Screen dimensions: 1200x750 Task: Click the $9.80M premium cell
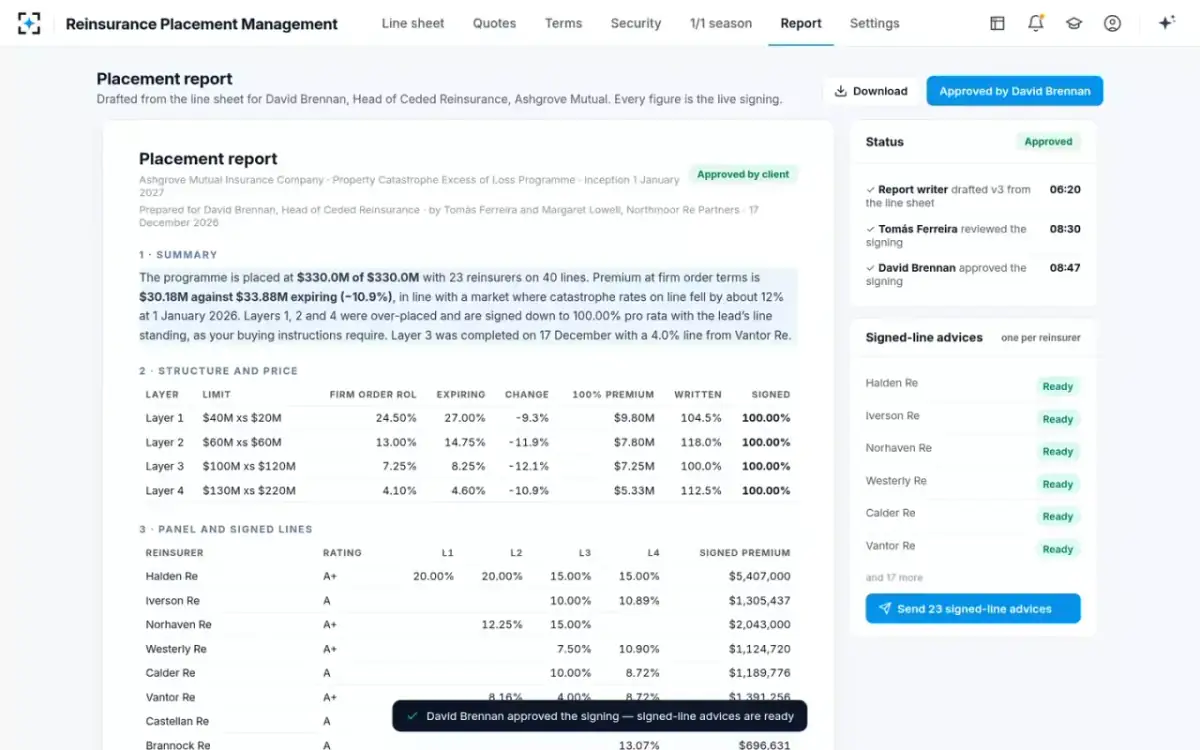(634, 418)
